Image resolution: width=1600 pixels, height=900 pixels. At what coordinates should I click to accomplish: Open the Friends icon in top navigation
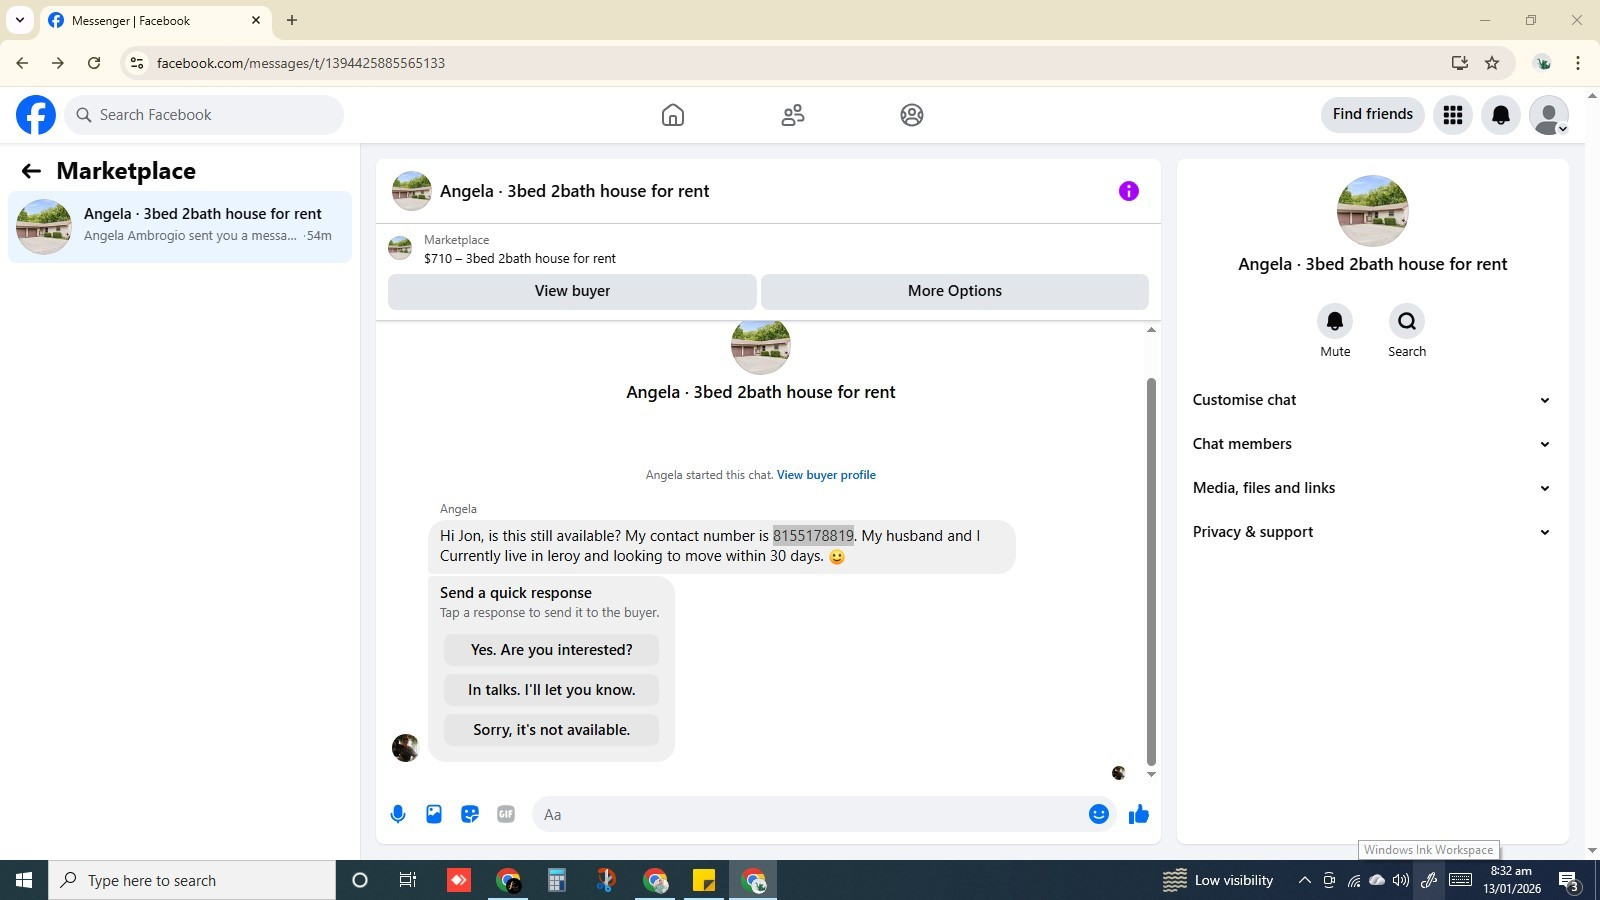click(x=793, y=115)
